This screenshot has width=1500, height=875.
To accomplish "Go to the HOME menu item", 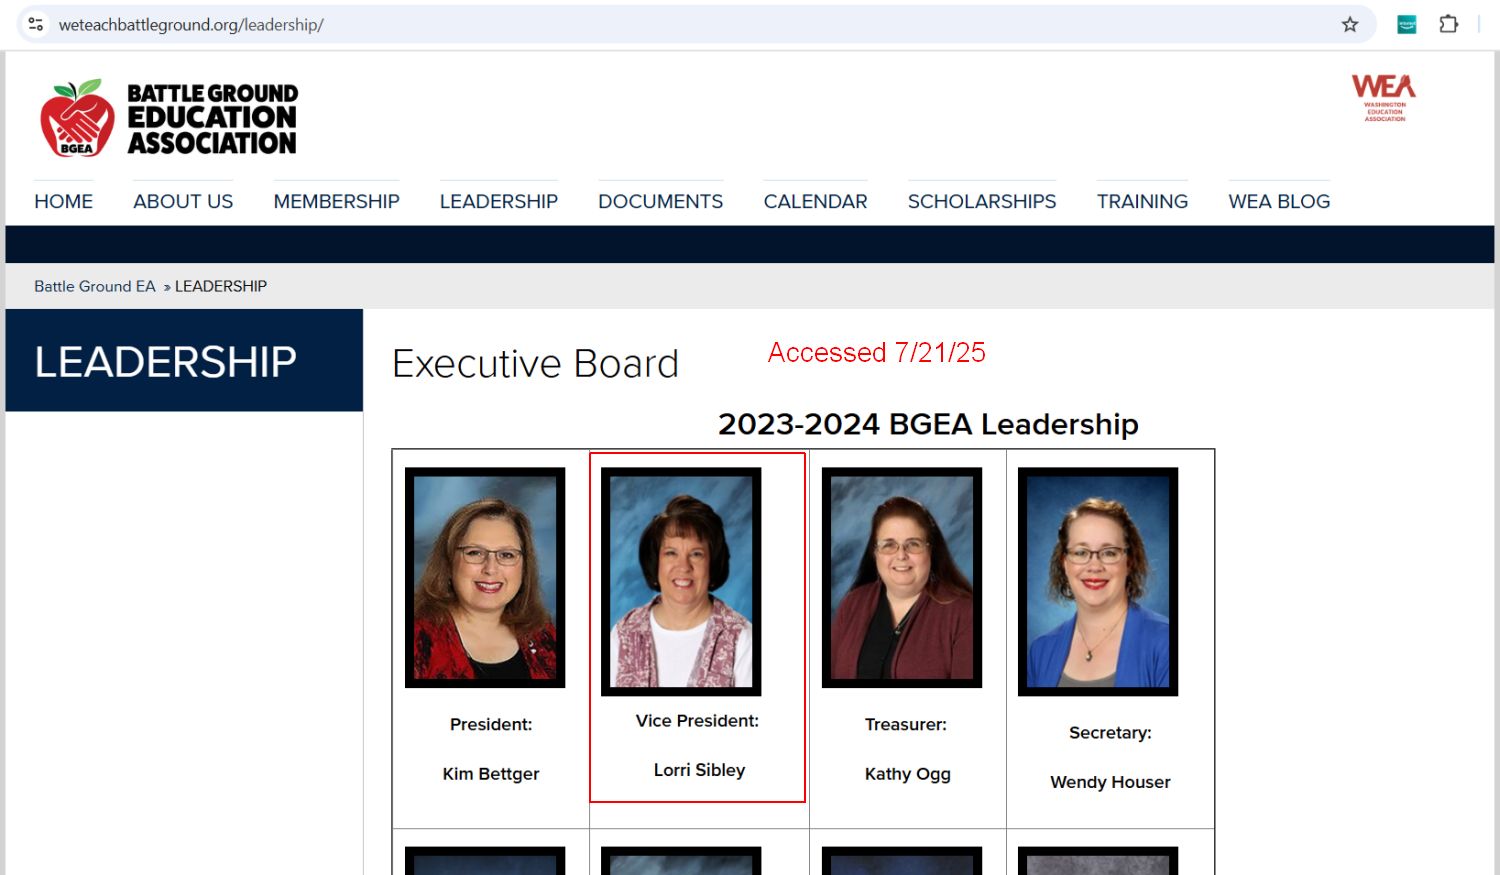I will click(63, 201).
